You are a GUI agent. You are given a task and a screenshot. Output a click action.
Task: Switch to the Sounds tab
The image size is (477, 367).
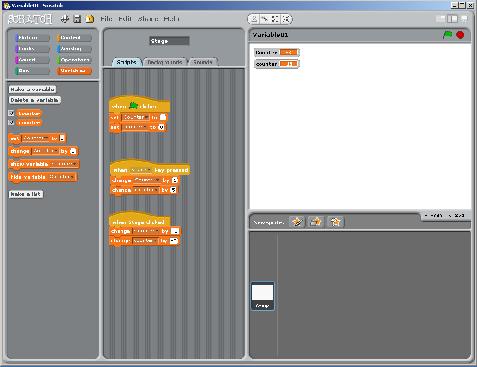click(x=203, y=62)
